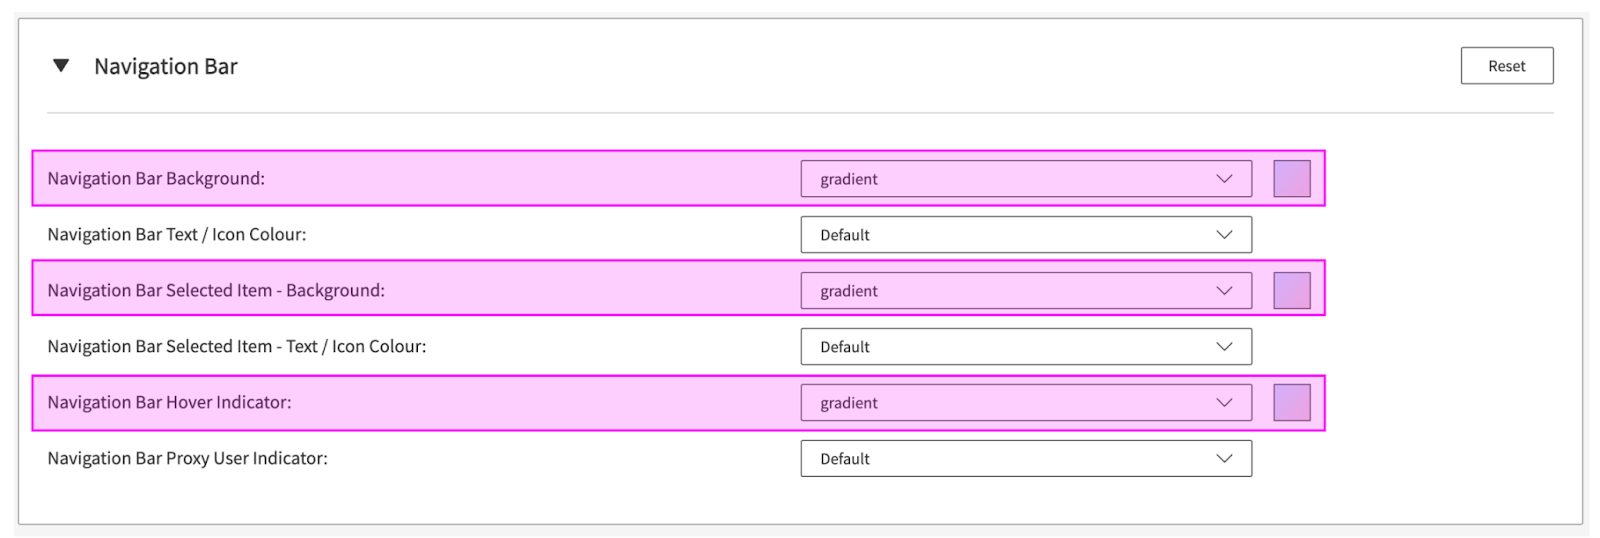Image resolution: width=1600 pixels, height=538 pixels.
Task: Click Navigation Bar Background colour swatch
Action: [1291, 179]
